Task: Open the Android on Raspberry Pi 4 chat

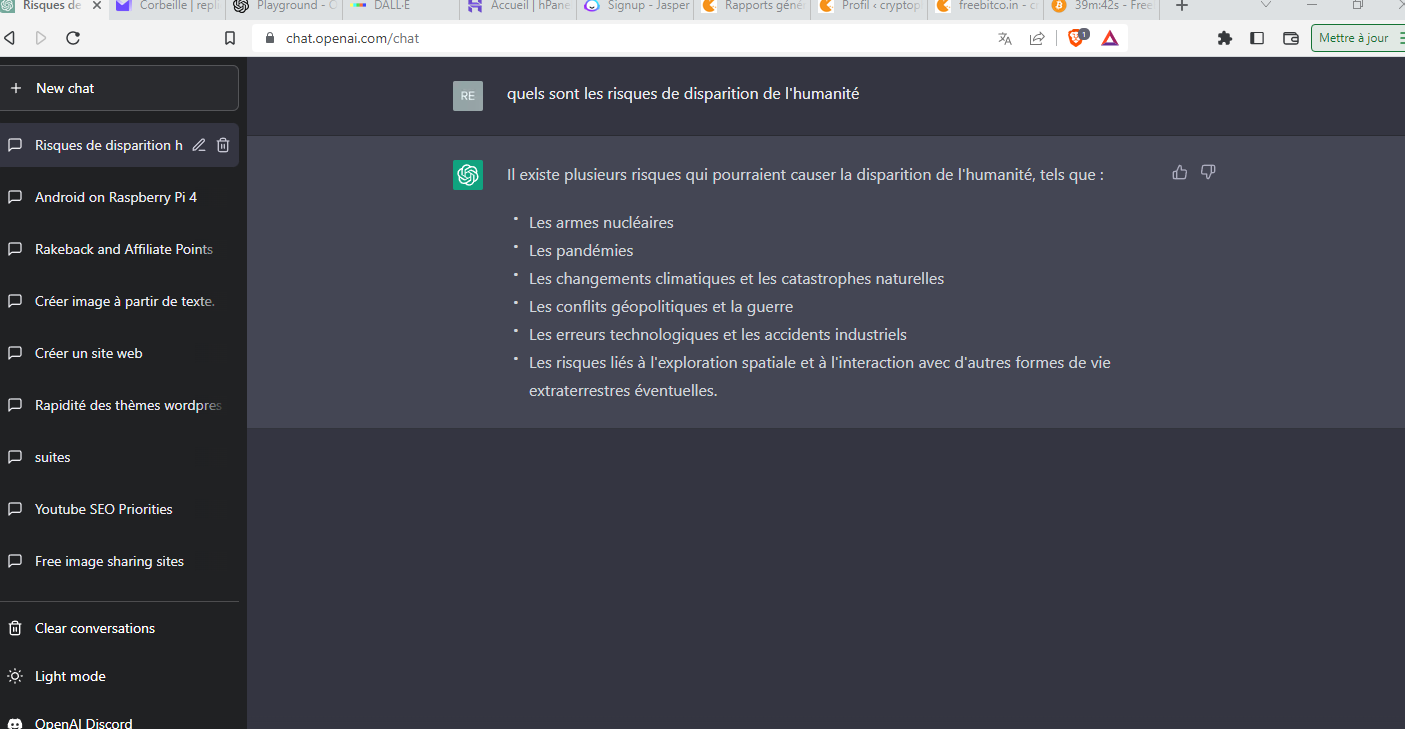Action: (x=116, y=197)
